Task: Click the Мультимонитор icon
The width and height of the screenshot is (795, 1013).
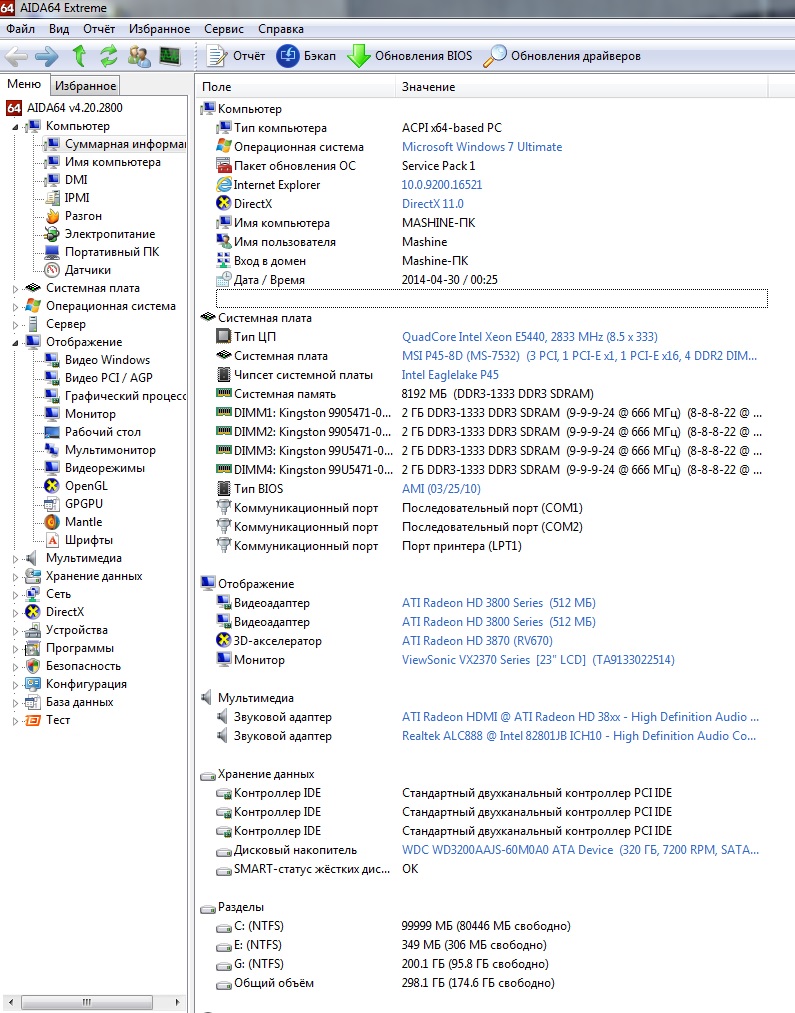Action: point(52,450)
